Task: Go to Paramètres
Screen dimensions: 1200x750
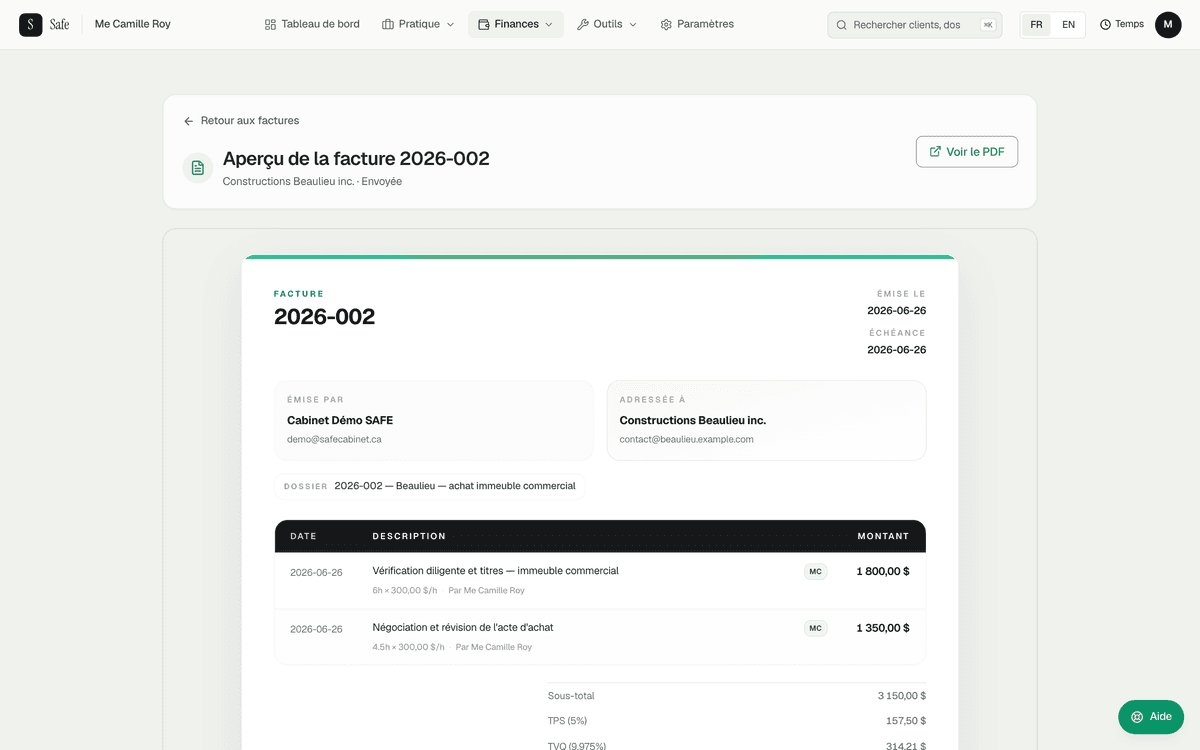Action: pos(697,24)
